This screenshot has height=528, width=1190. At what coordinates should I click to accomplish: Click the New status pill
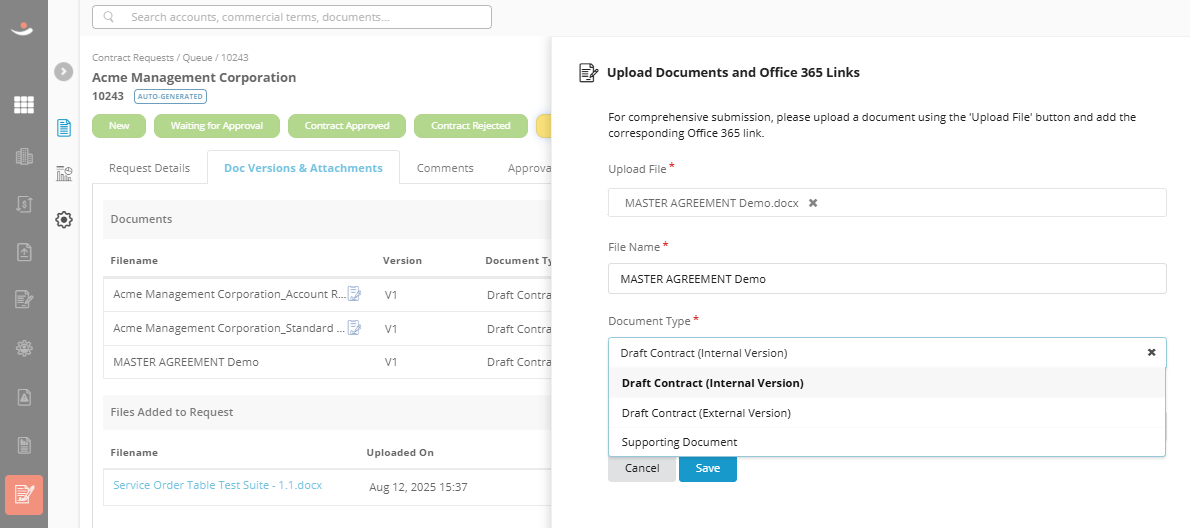(x=119, y=126)
